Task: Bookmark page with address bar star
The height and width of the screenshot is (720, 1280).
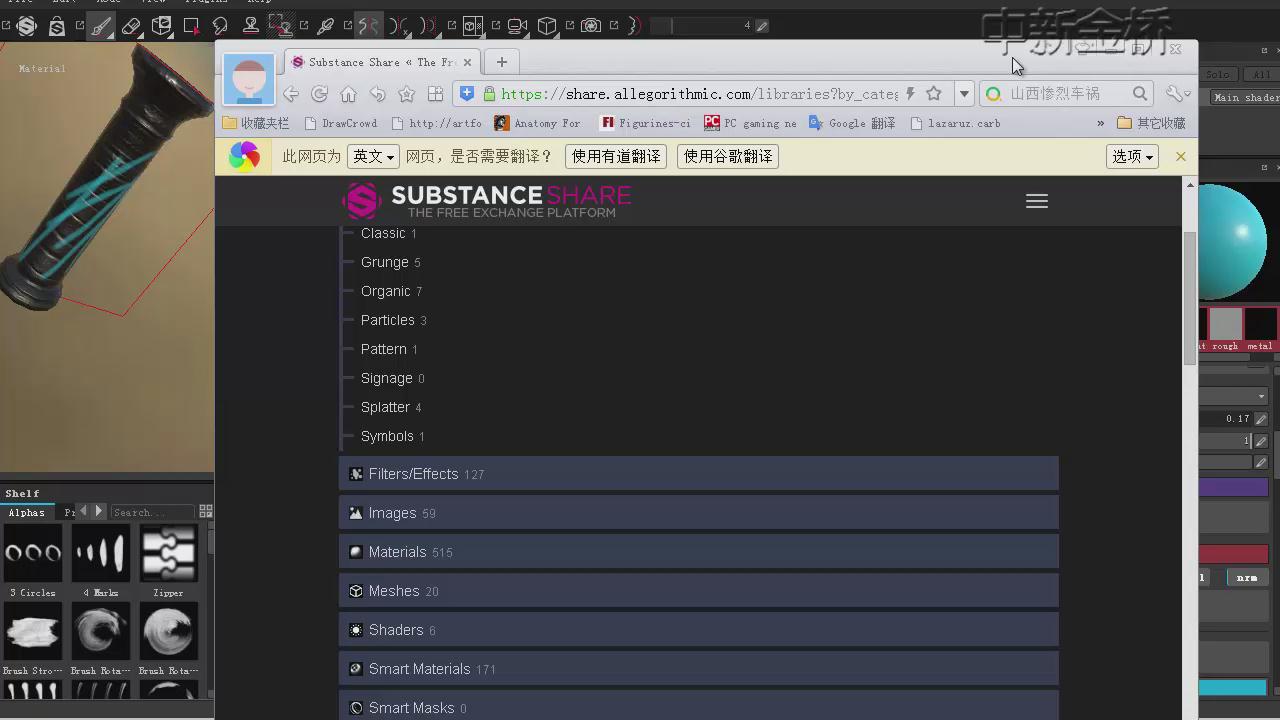Action: [x=934, y=94]
